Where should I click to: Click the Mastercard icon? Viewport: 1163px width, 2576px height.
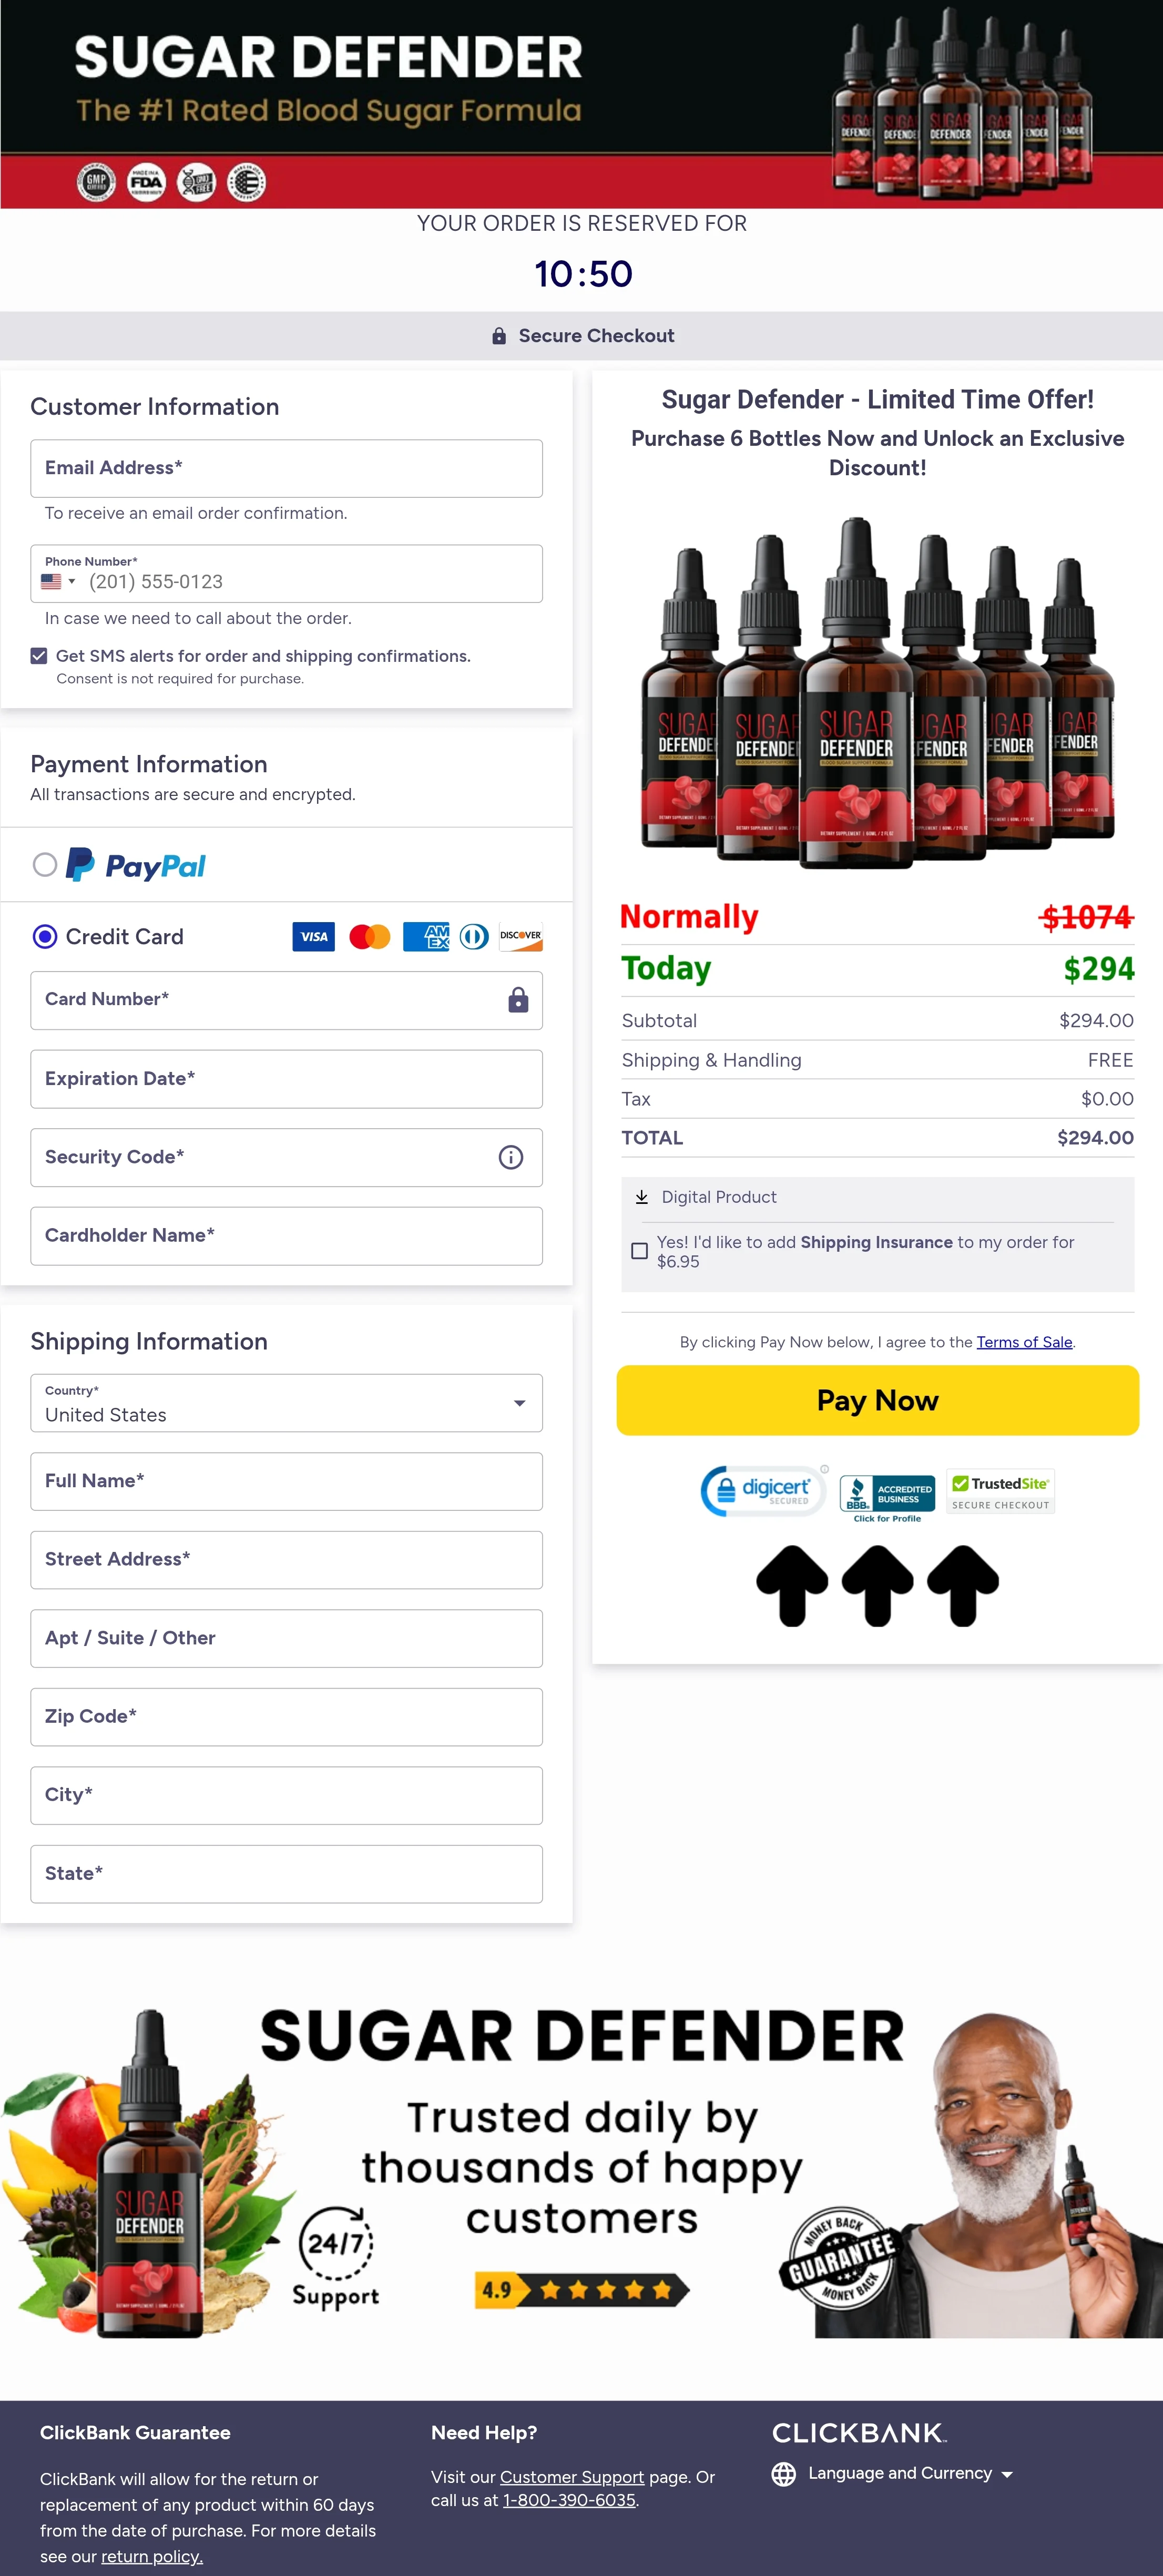369,936
